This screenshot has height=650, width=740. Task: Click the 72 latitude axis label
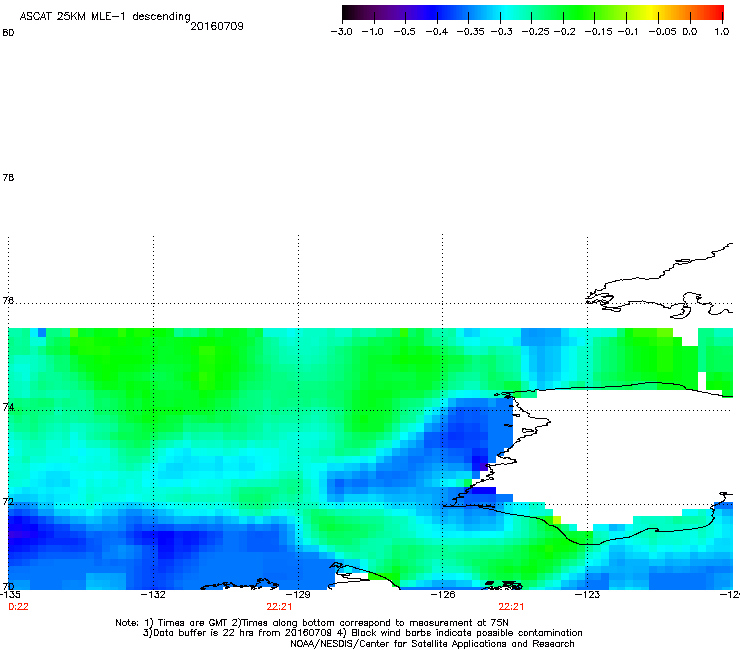8,501
